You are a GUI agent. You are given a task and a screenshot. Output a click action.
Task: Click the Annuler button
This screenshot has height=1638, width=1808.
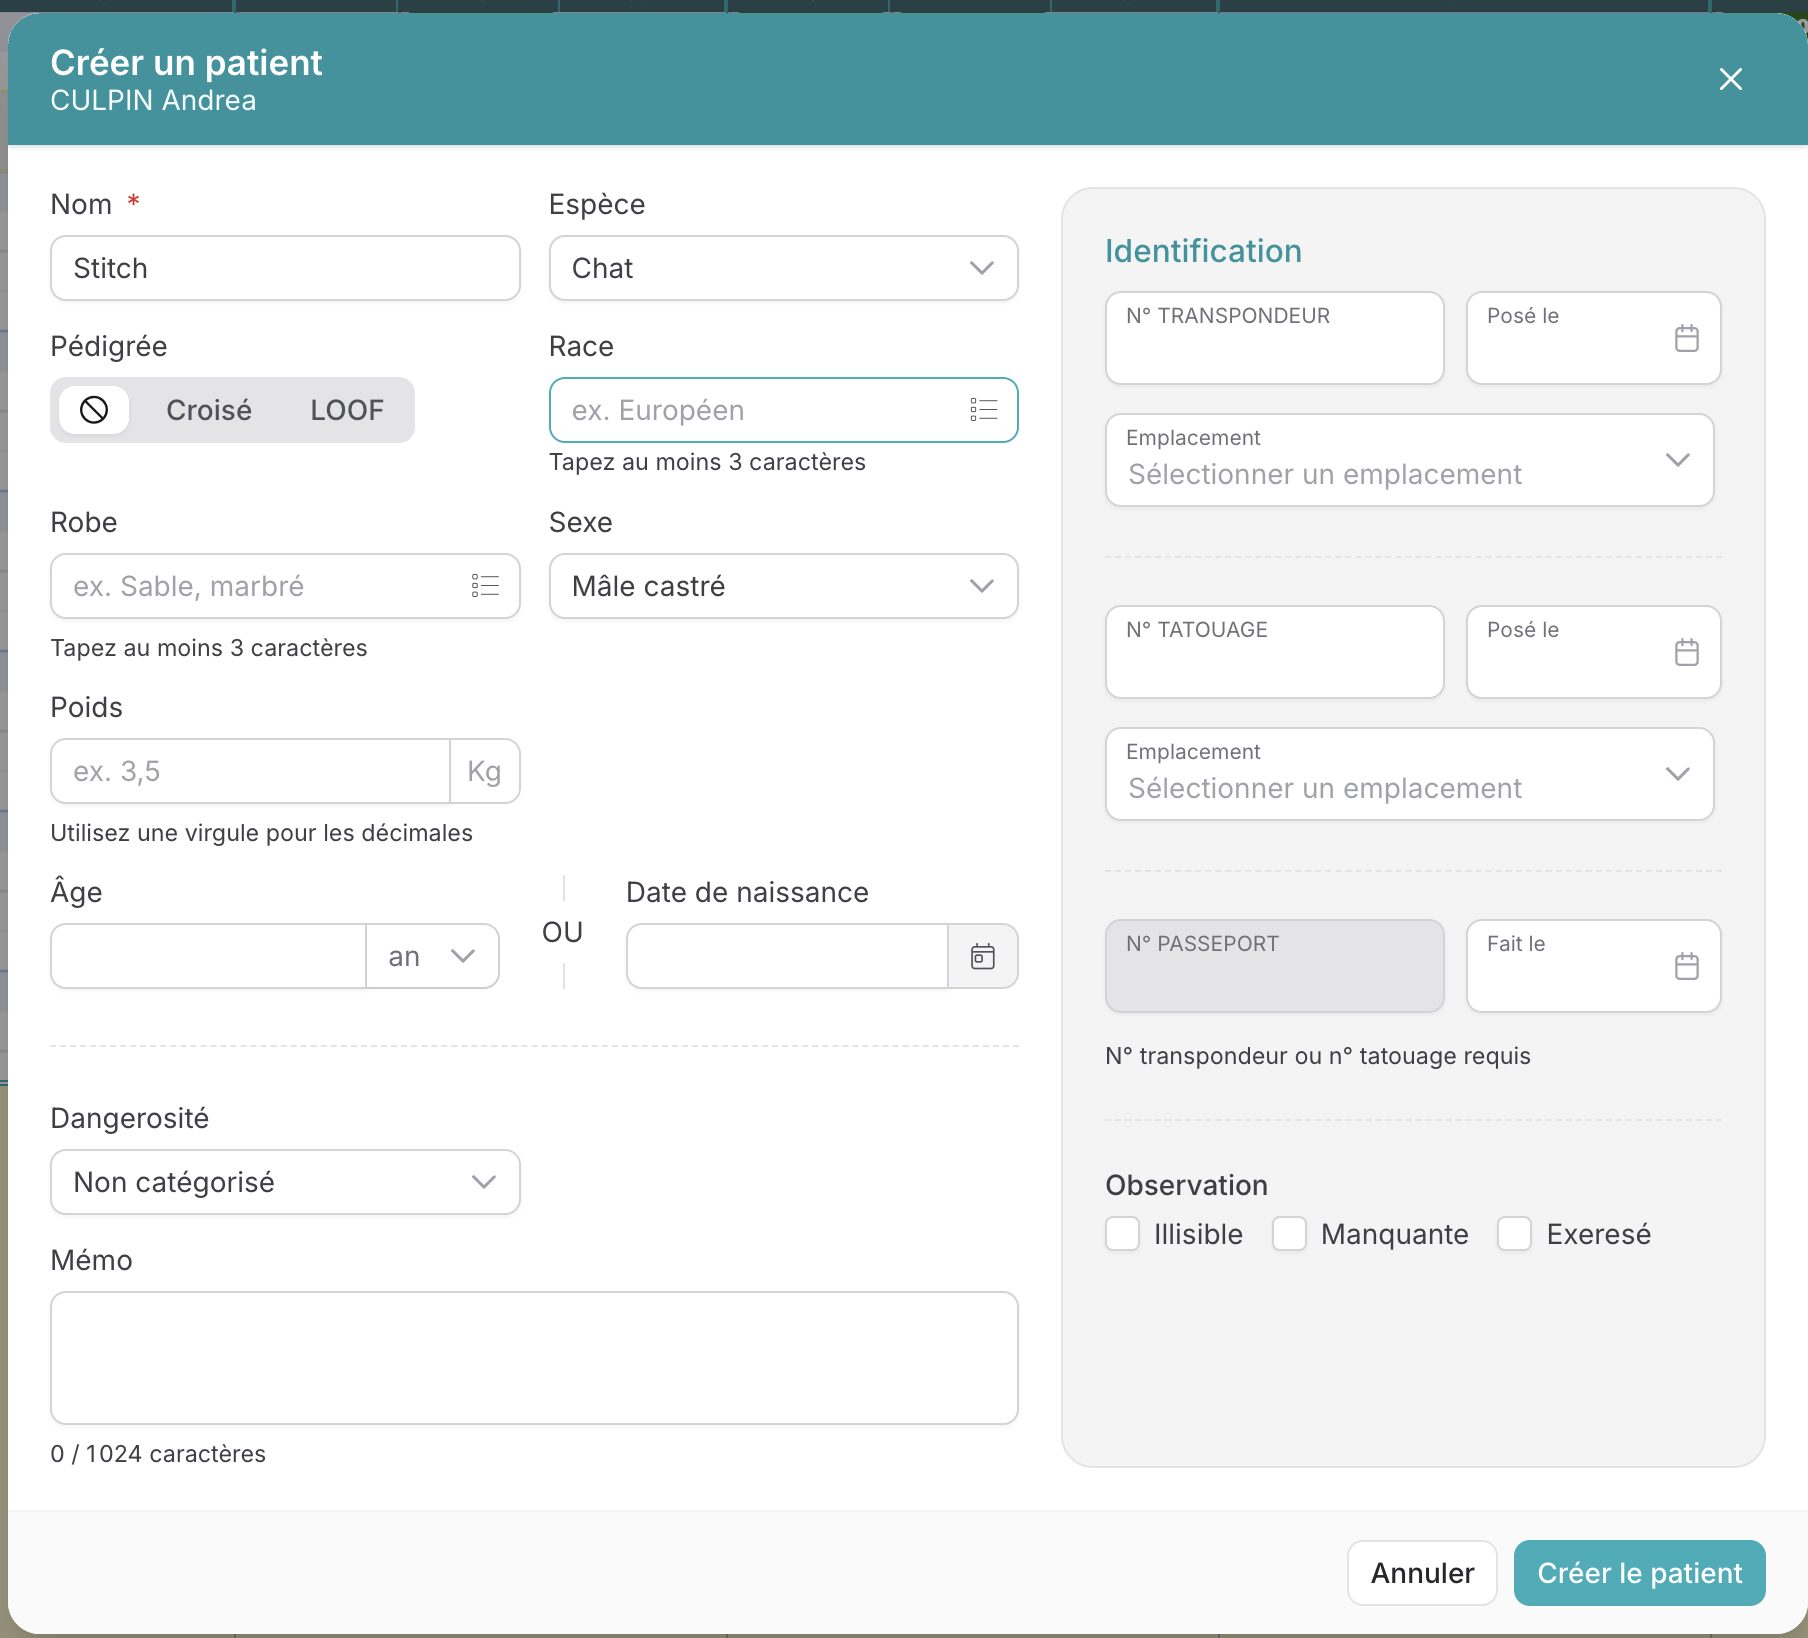point(1421,1573)
